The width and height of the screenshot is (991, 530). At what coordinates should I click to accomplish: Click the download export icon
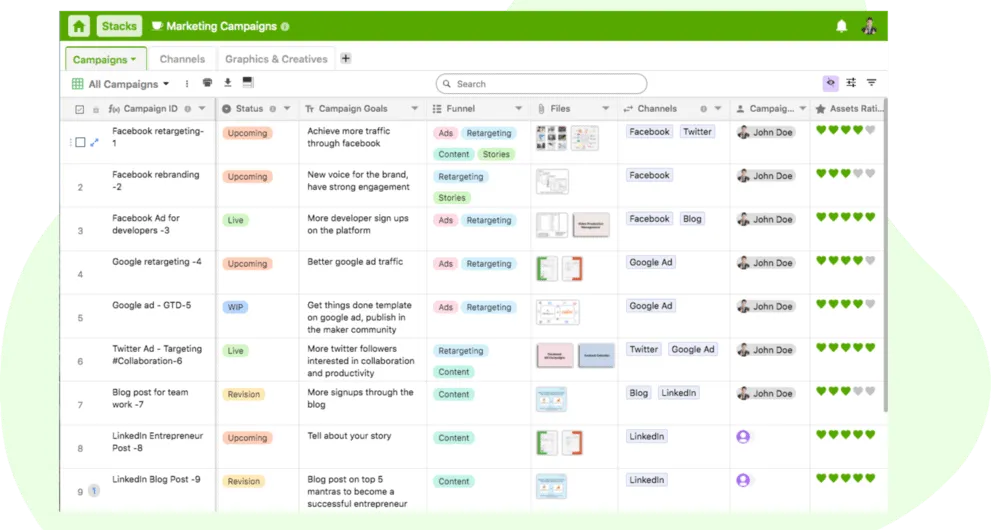click(228, 83)
